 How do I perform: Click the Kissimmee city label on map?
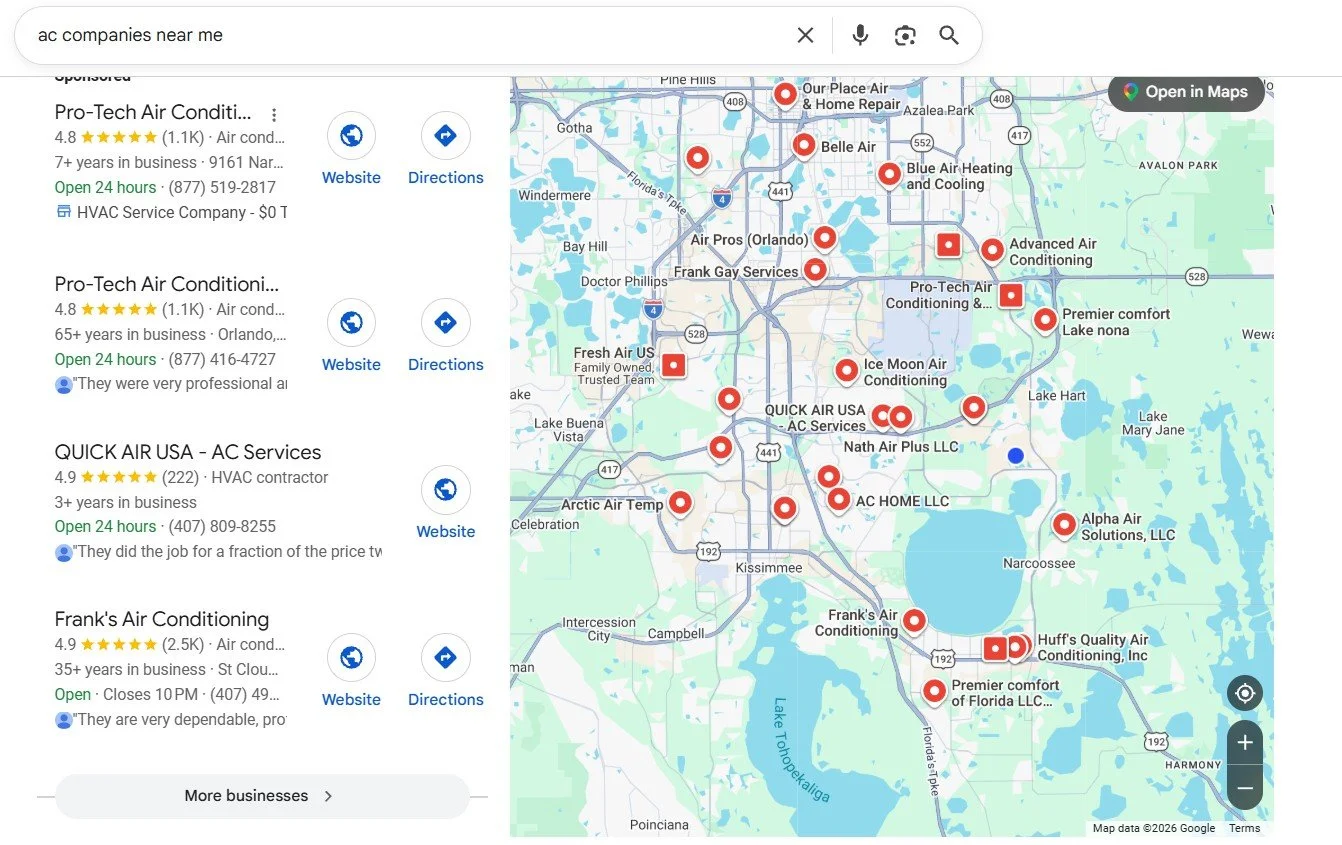(x=768, y=568)
